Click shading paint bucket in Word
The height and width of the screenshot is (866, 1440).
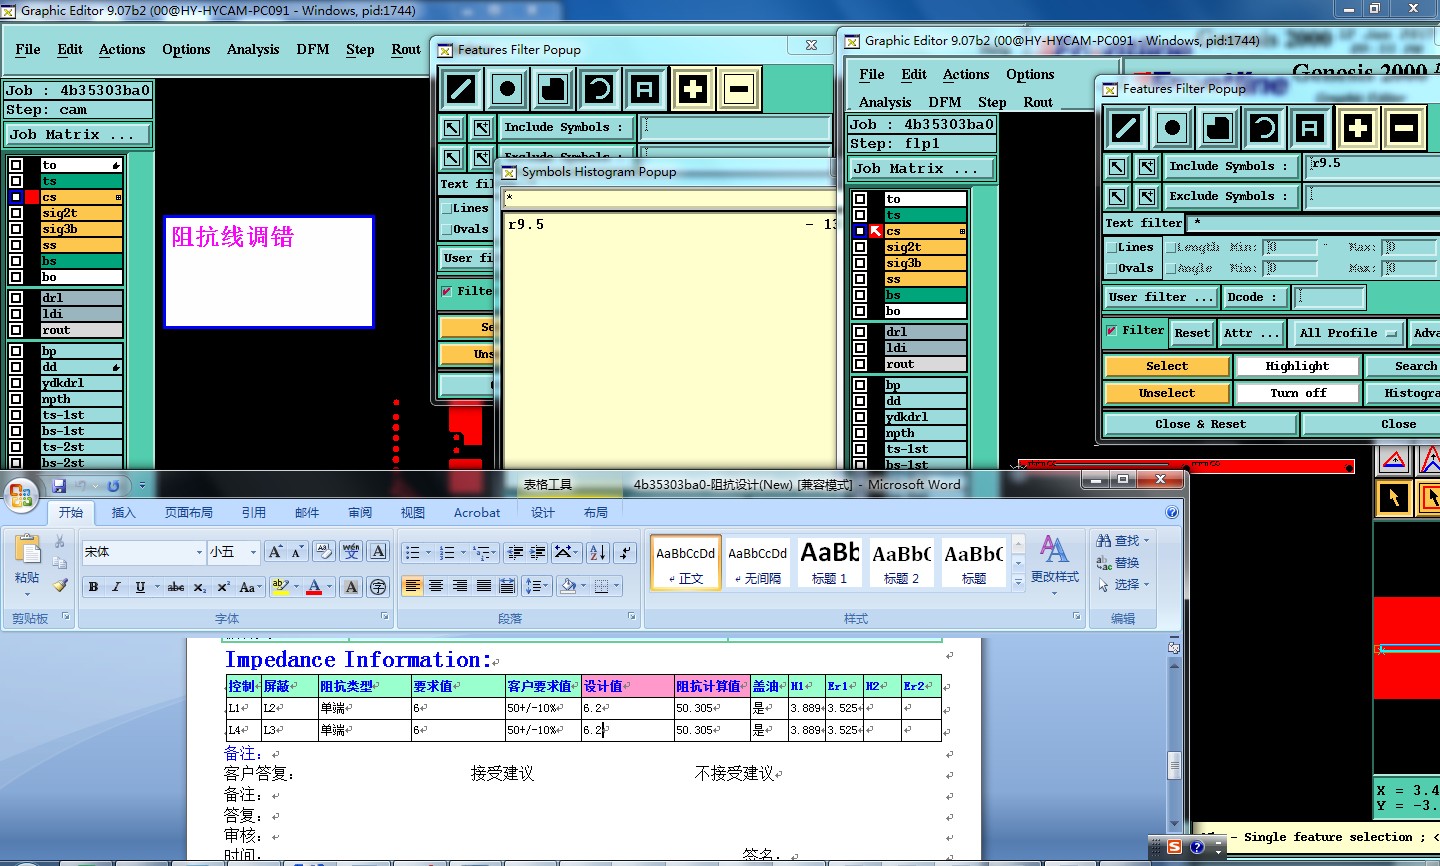[568, 586]
